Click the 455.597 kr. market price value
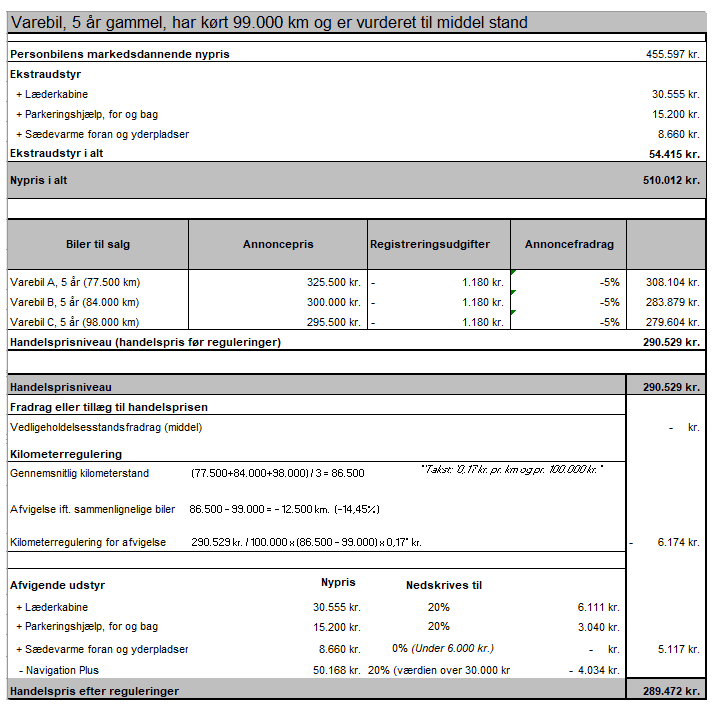 click(x=672, y=54)
